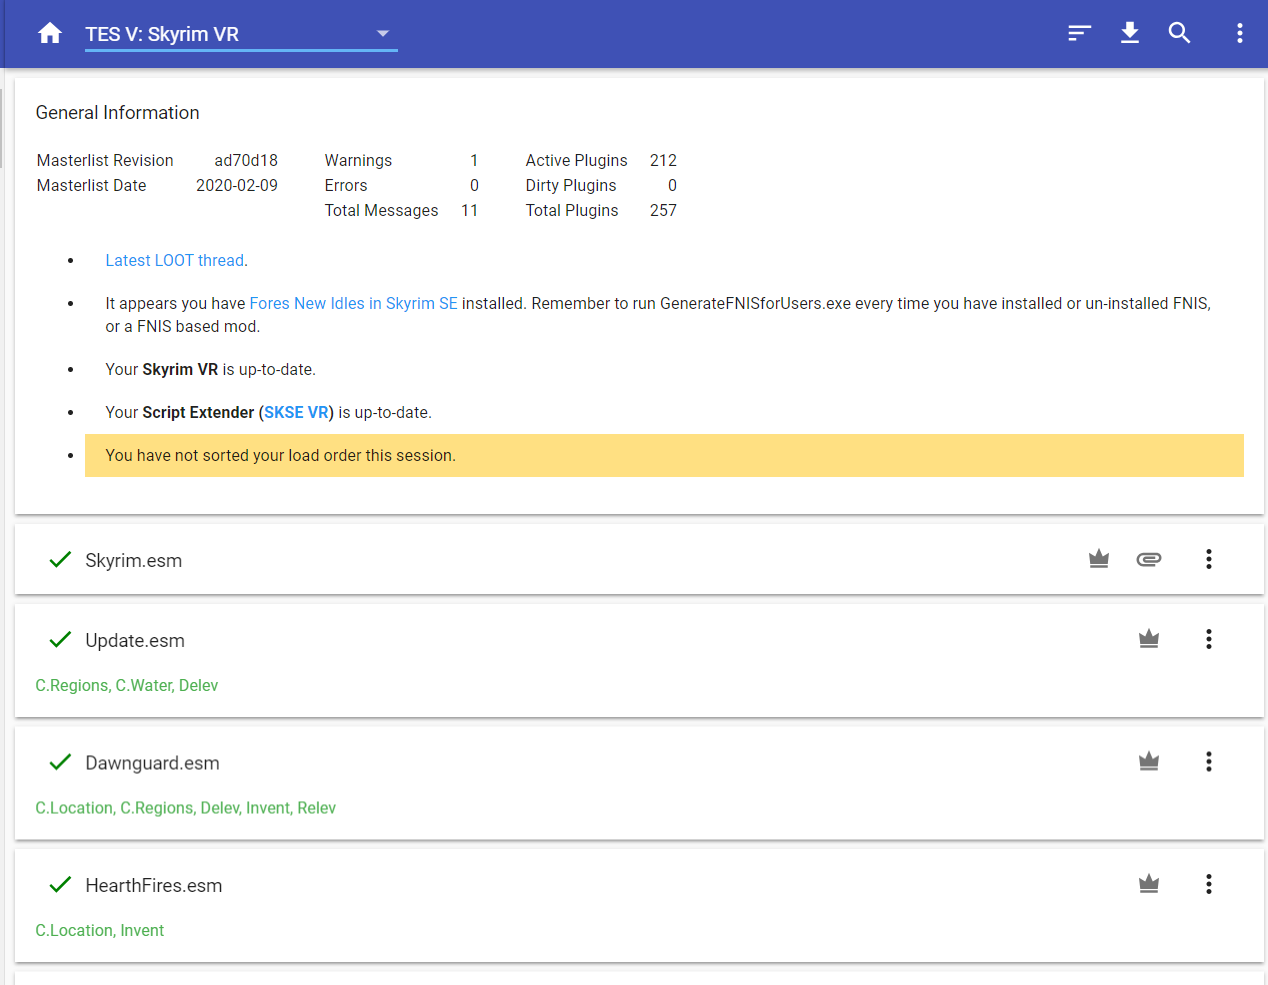The width and height of the screenshot is (1268, 985).
Task: Select the Skyrim.esm plugin name
Action: [x=134, y=561]
